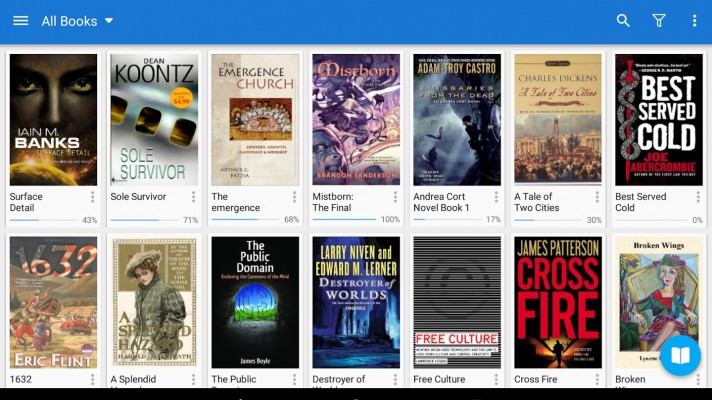Open options menu for Best Served Cold
The image size is (712, 400).
tap(699, 197)
